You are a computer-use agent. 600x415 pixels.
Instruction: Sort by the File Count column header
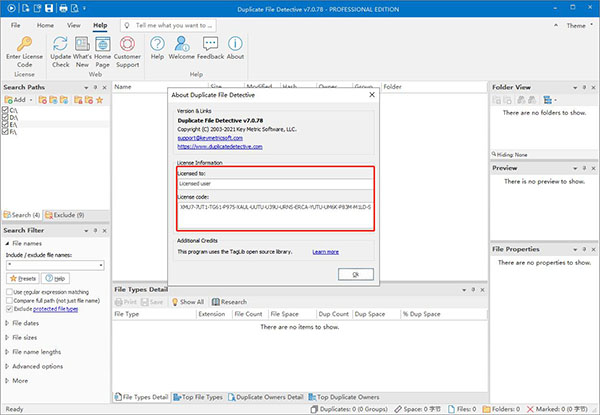pyautogui.click(x=249, y=314)
